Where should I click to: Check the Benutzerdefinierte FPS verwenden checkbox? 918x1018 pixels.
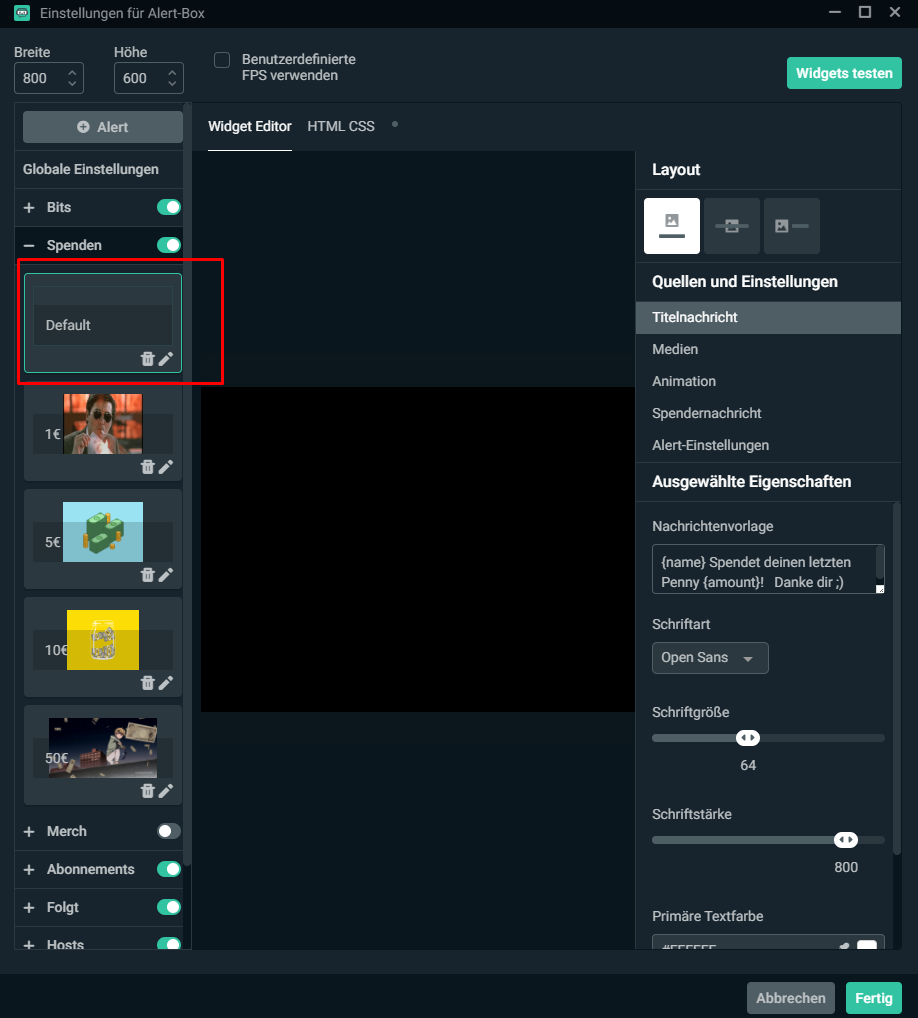click(222, 60)
